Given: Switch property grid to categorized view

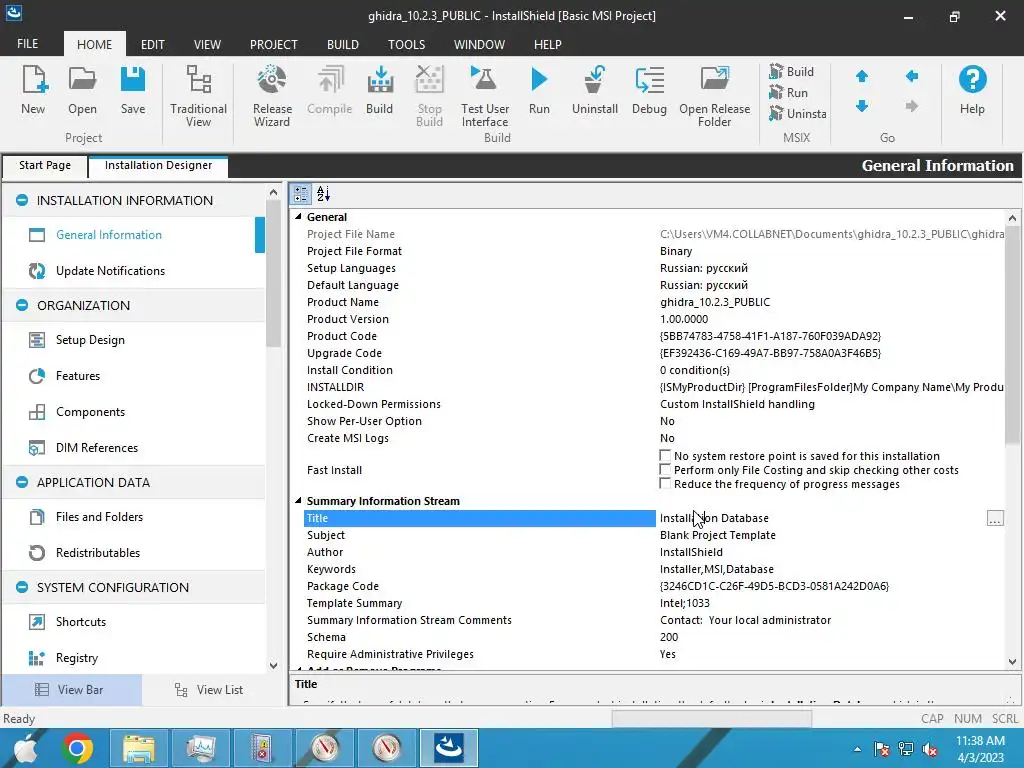Looking at the screenshot, I should 301,194.
